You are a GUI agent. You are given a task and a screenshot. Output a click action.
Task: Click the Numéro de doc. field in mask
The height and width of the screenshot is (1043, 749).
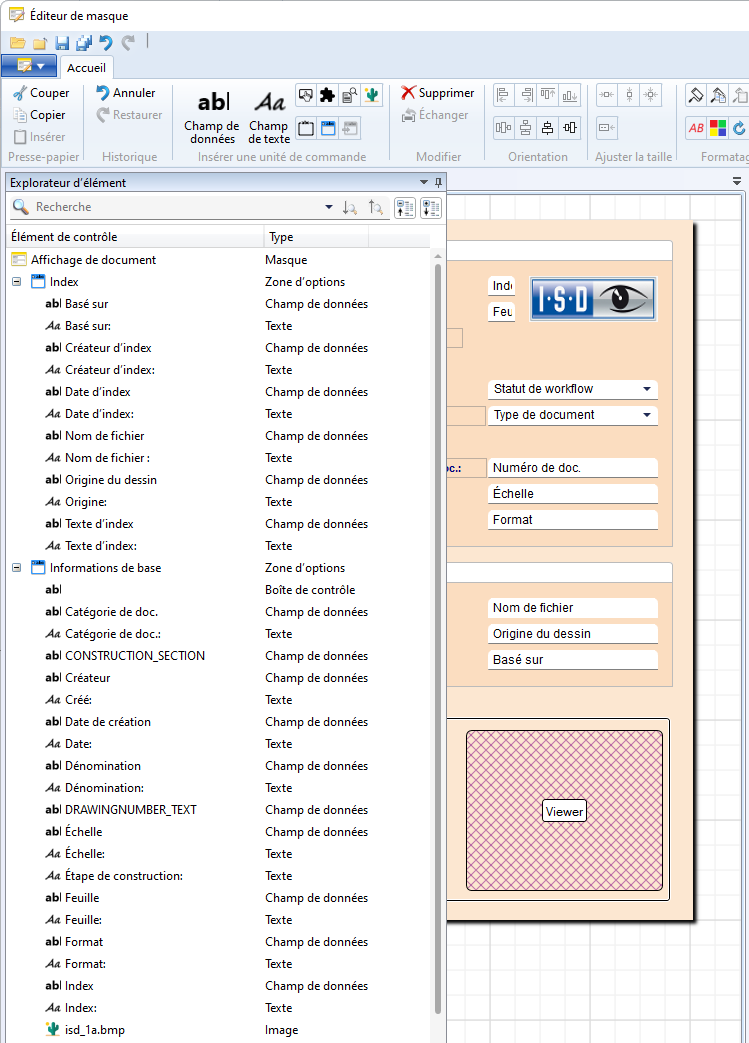pos(573,468)
